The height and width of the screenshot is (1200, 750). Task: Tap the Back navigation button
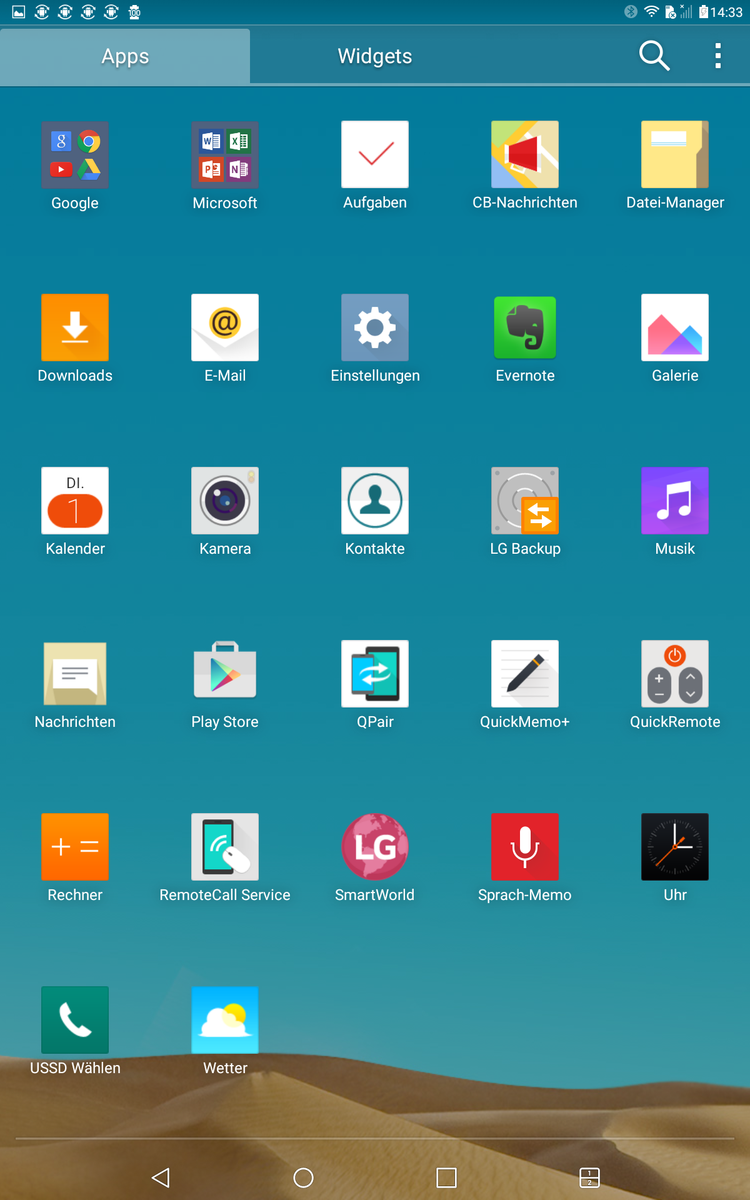(x=160, y=1177)
